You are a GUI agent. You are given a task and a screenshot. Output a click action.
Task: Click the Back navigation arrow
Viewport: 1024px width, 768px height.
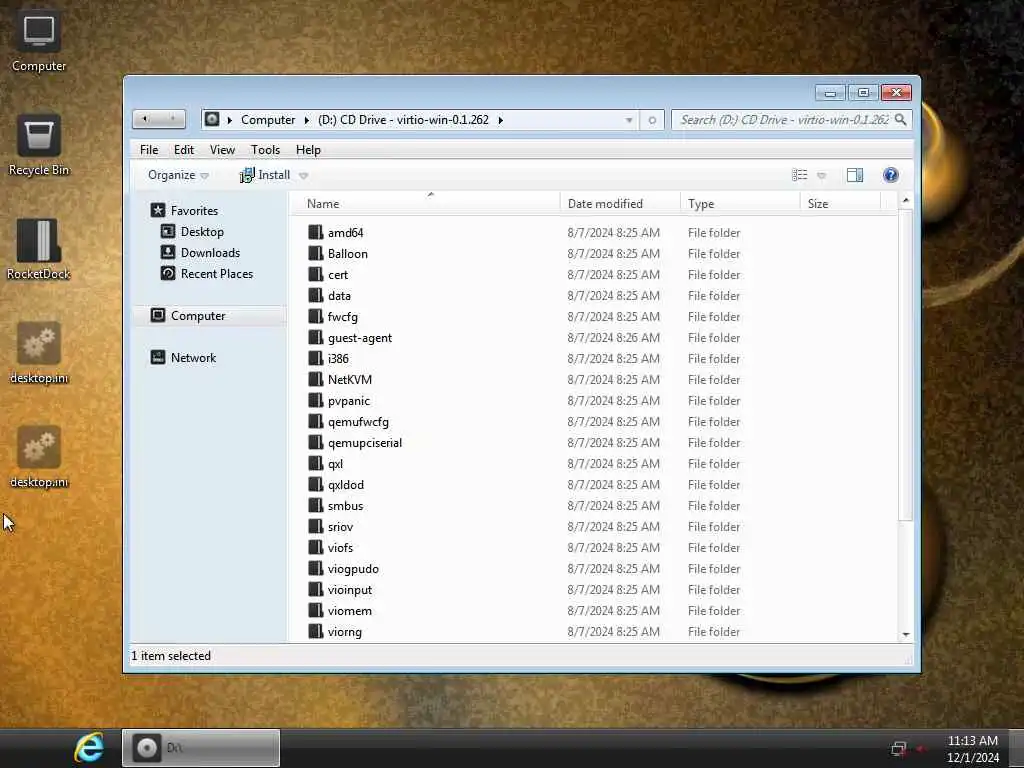[145, 119]
